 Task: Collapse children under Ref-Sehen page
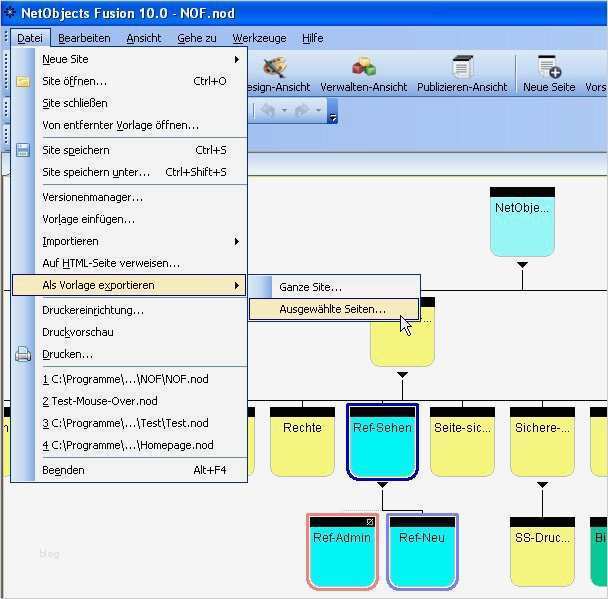pos(382,485)
